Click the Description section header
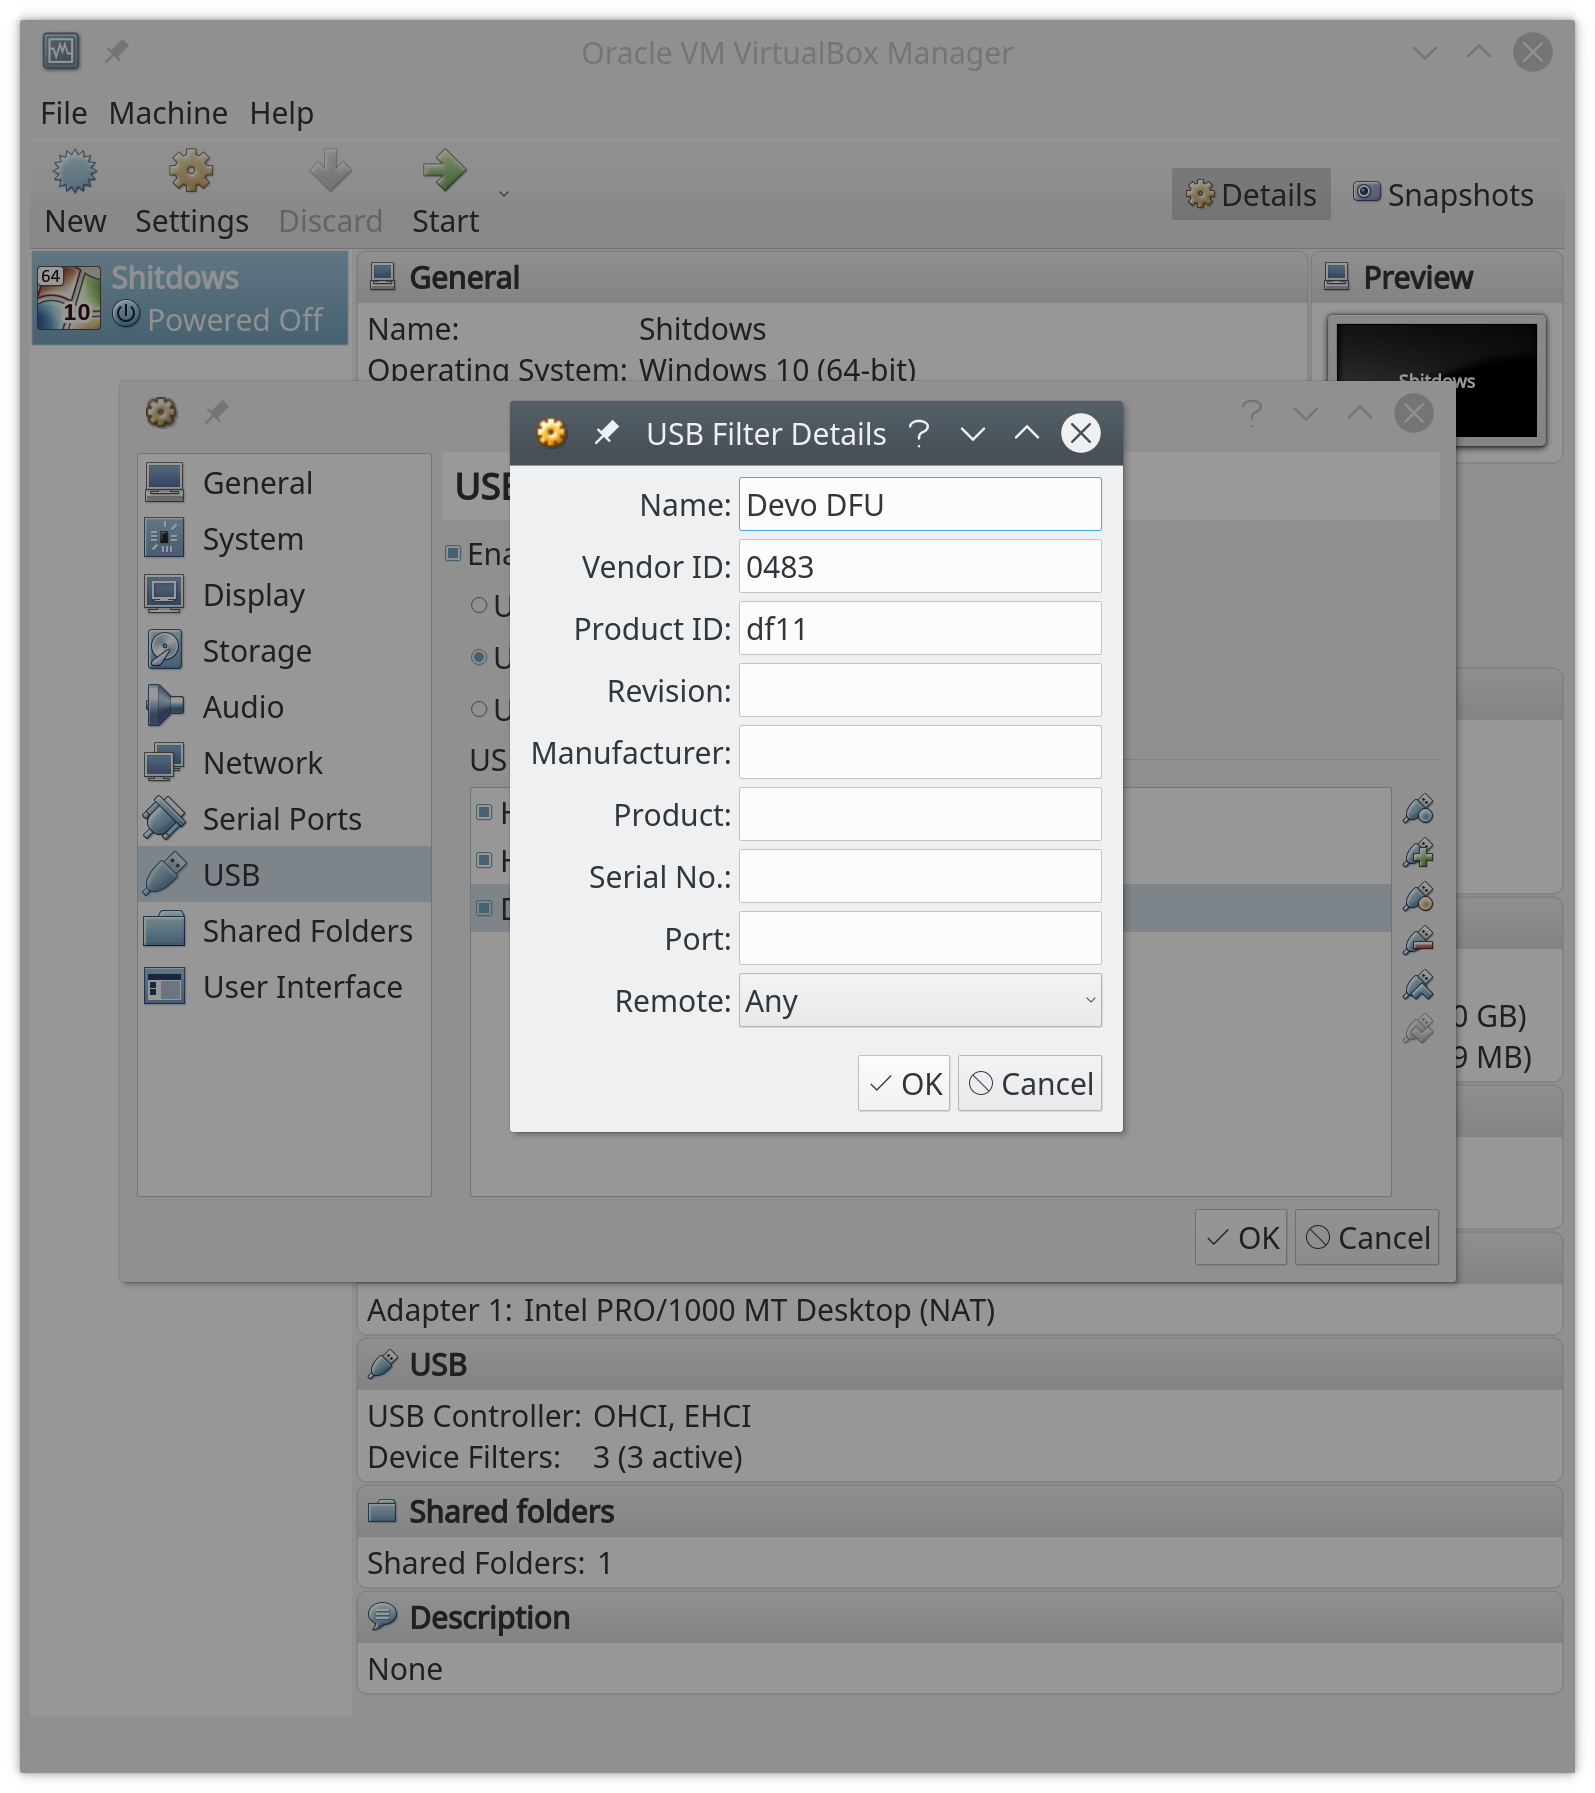The height and width of the screenshot is (1793, 1595). (x=960, y=1617)
